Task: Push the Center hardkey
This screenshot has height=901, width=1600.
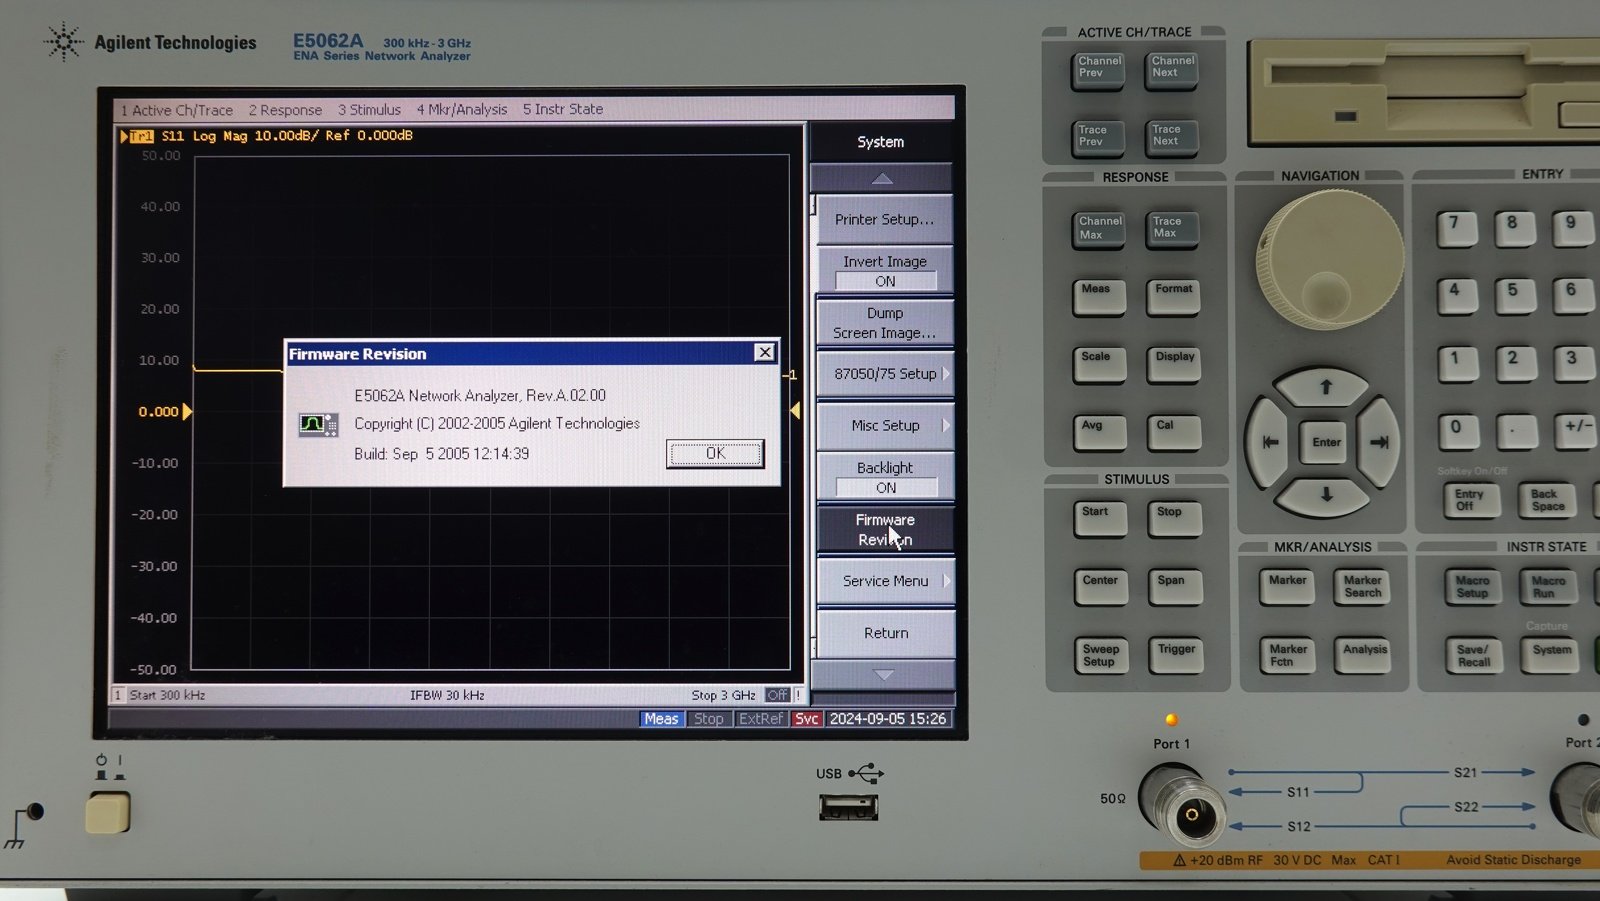Action: tap(1102, 588)
